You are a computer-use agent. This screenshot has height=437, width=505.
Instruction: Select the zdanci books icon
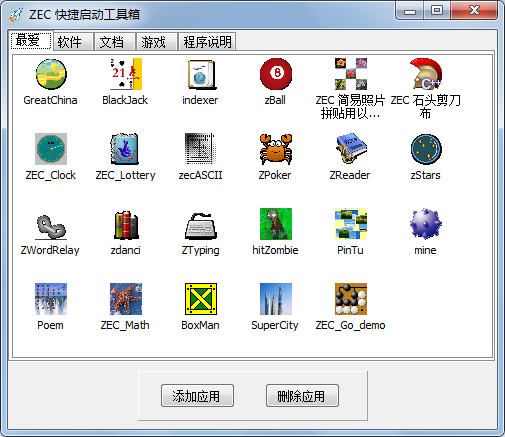coord(126,224)
